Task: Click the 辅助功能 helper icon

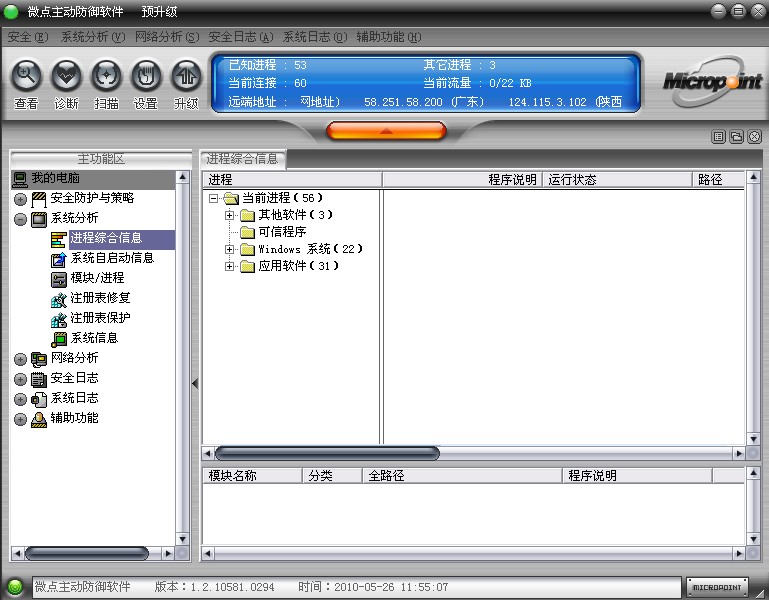Action: [39, 419]
